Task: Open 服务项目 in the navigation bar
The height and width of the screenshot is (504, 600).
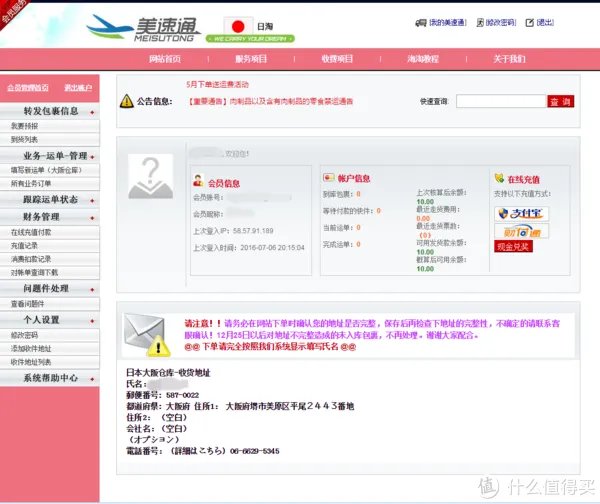Action: click(x=251, y=59)
